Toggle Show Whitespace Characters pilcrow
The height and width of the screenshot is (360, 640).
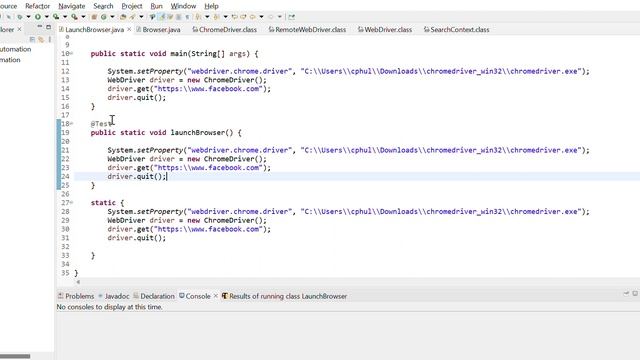(x=187, y=17)
